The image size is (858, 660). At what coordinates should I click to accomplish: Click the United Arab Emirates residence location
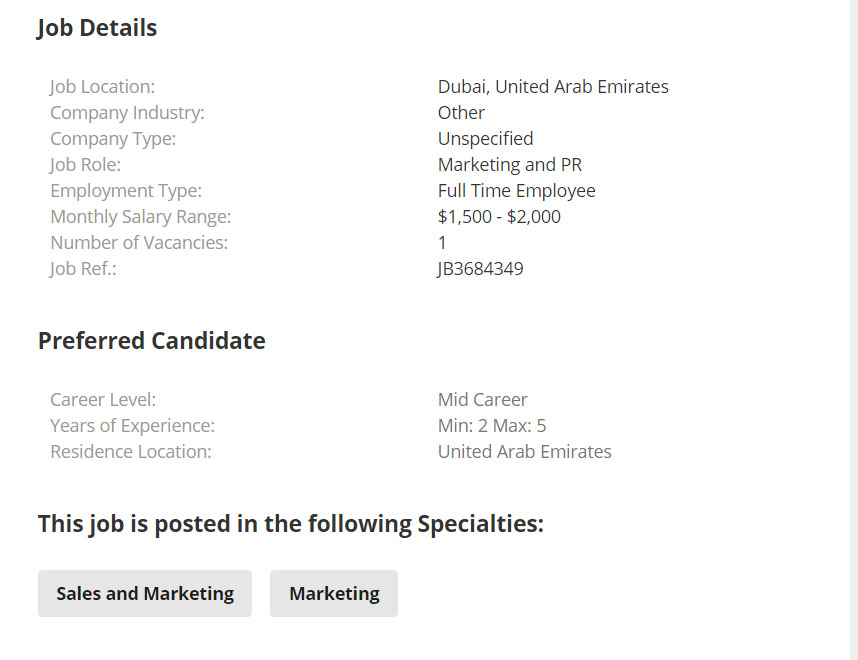click(524, 451)
